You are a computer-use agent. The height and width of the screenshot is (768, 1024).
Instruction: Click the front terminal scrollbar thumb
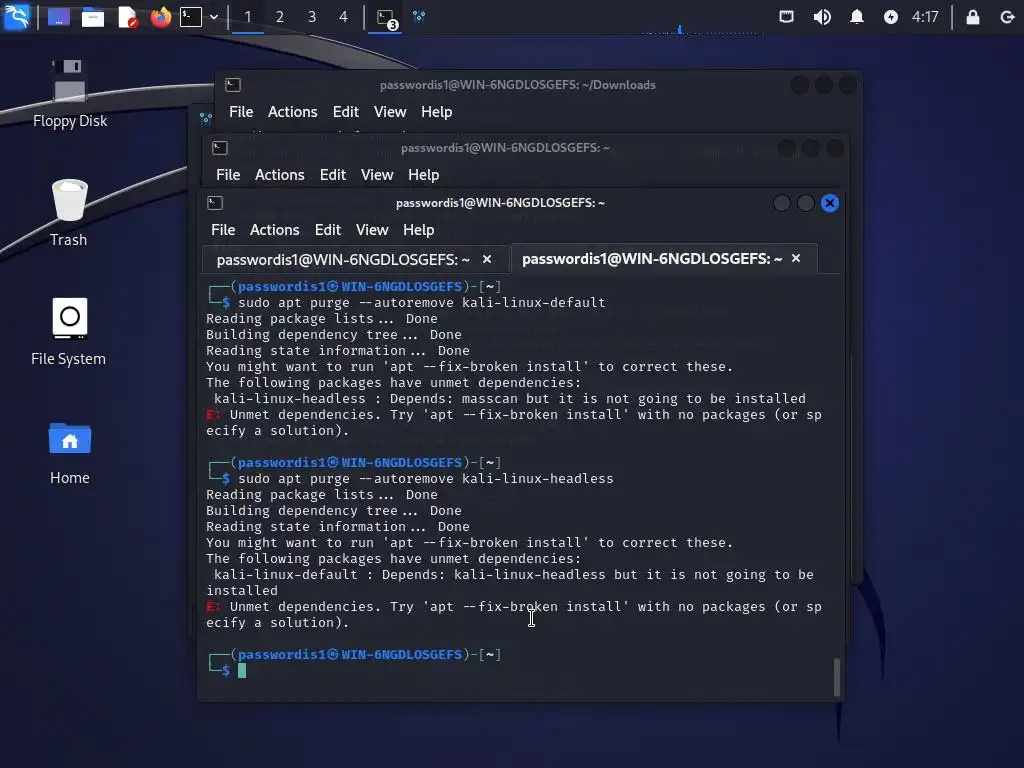click(x=837, y=677)
